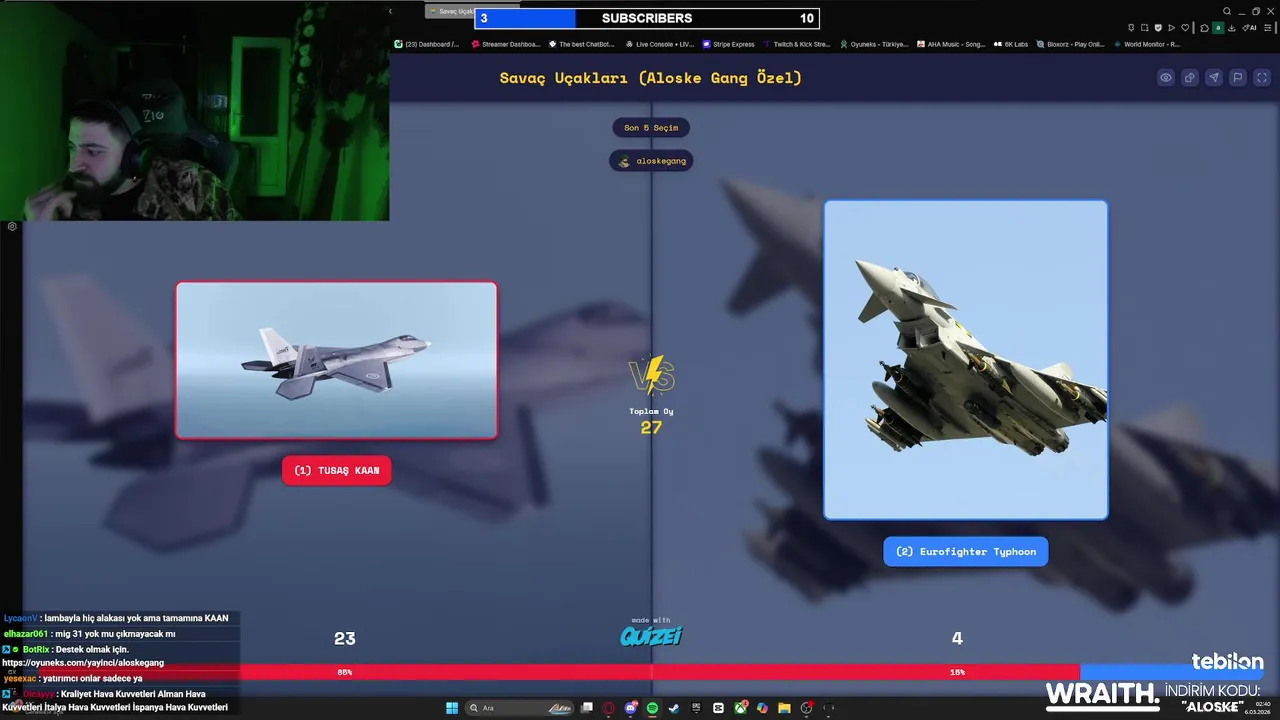Click the browser play/player icon
1280x720 pixels.
pyautogui.click(x=1171, y=28)
